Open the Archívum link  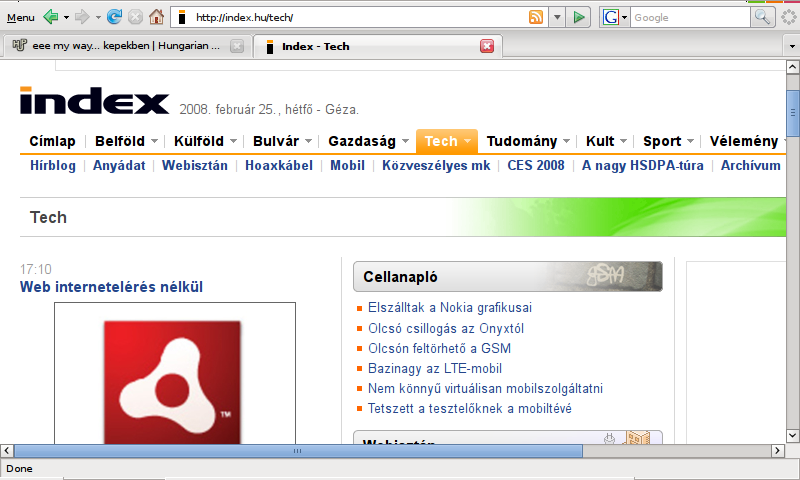click(x=751, y=166)
